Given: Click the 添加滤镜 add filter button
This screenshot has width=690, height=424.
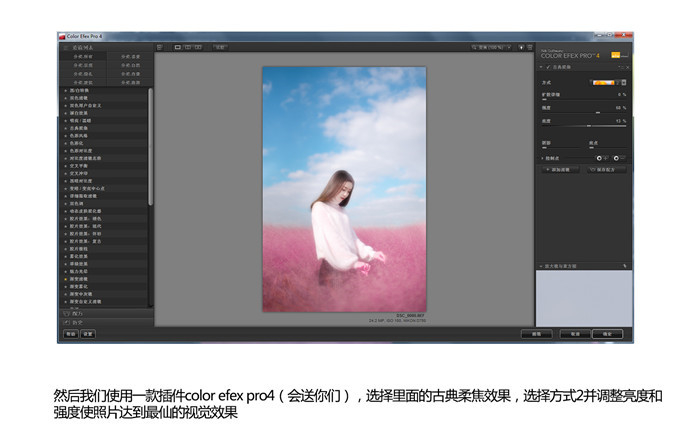Looking at the screenshot, I should [560, 169].
